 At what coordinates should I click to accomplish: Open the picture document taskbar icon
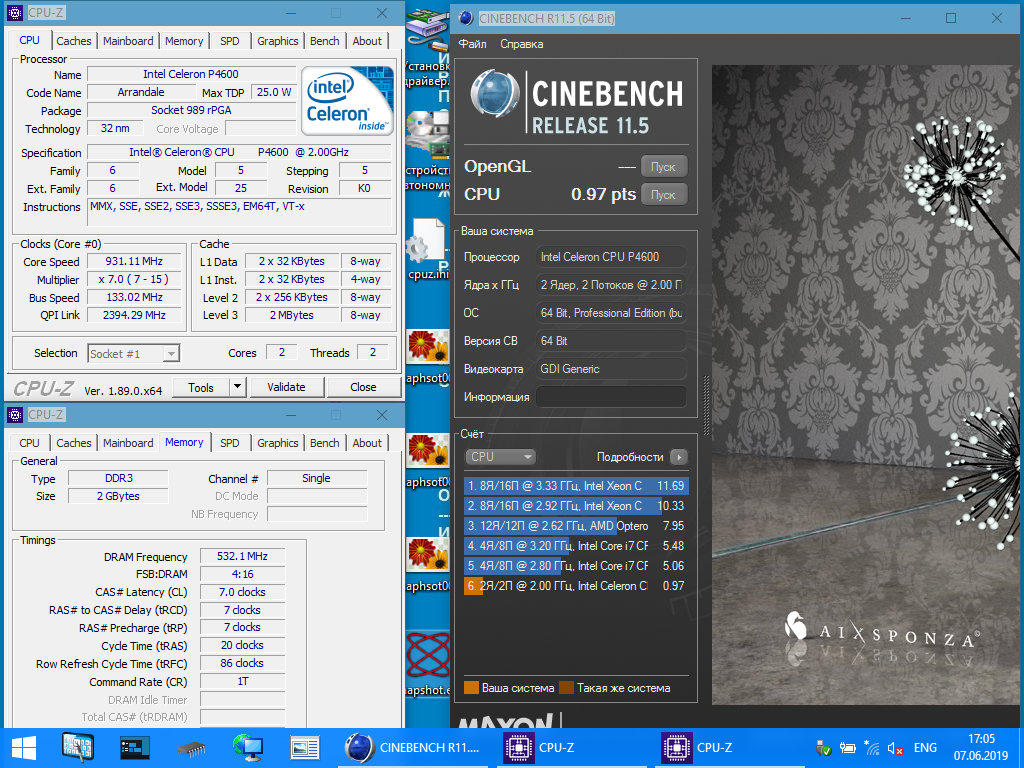(304, 748)
